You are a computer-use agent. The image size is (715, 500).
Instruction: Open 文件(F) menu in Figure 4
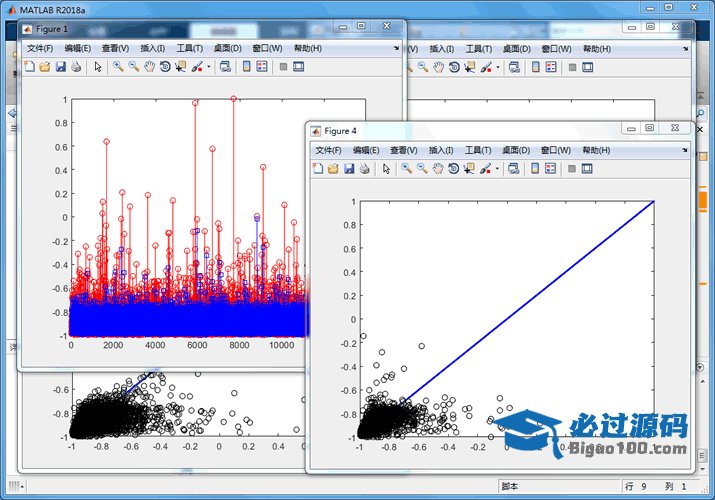[x=328, y=150]
